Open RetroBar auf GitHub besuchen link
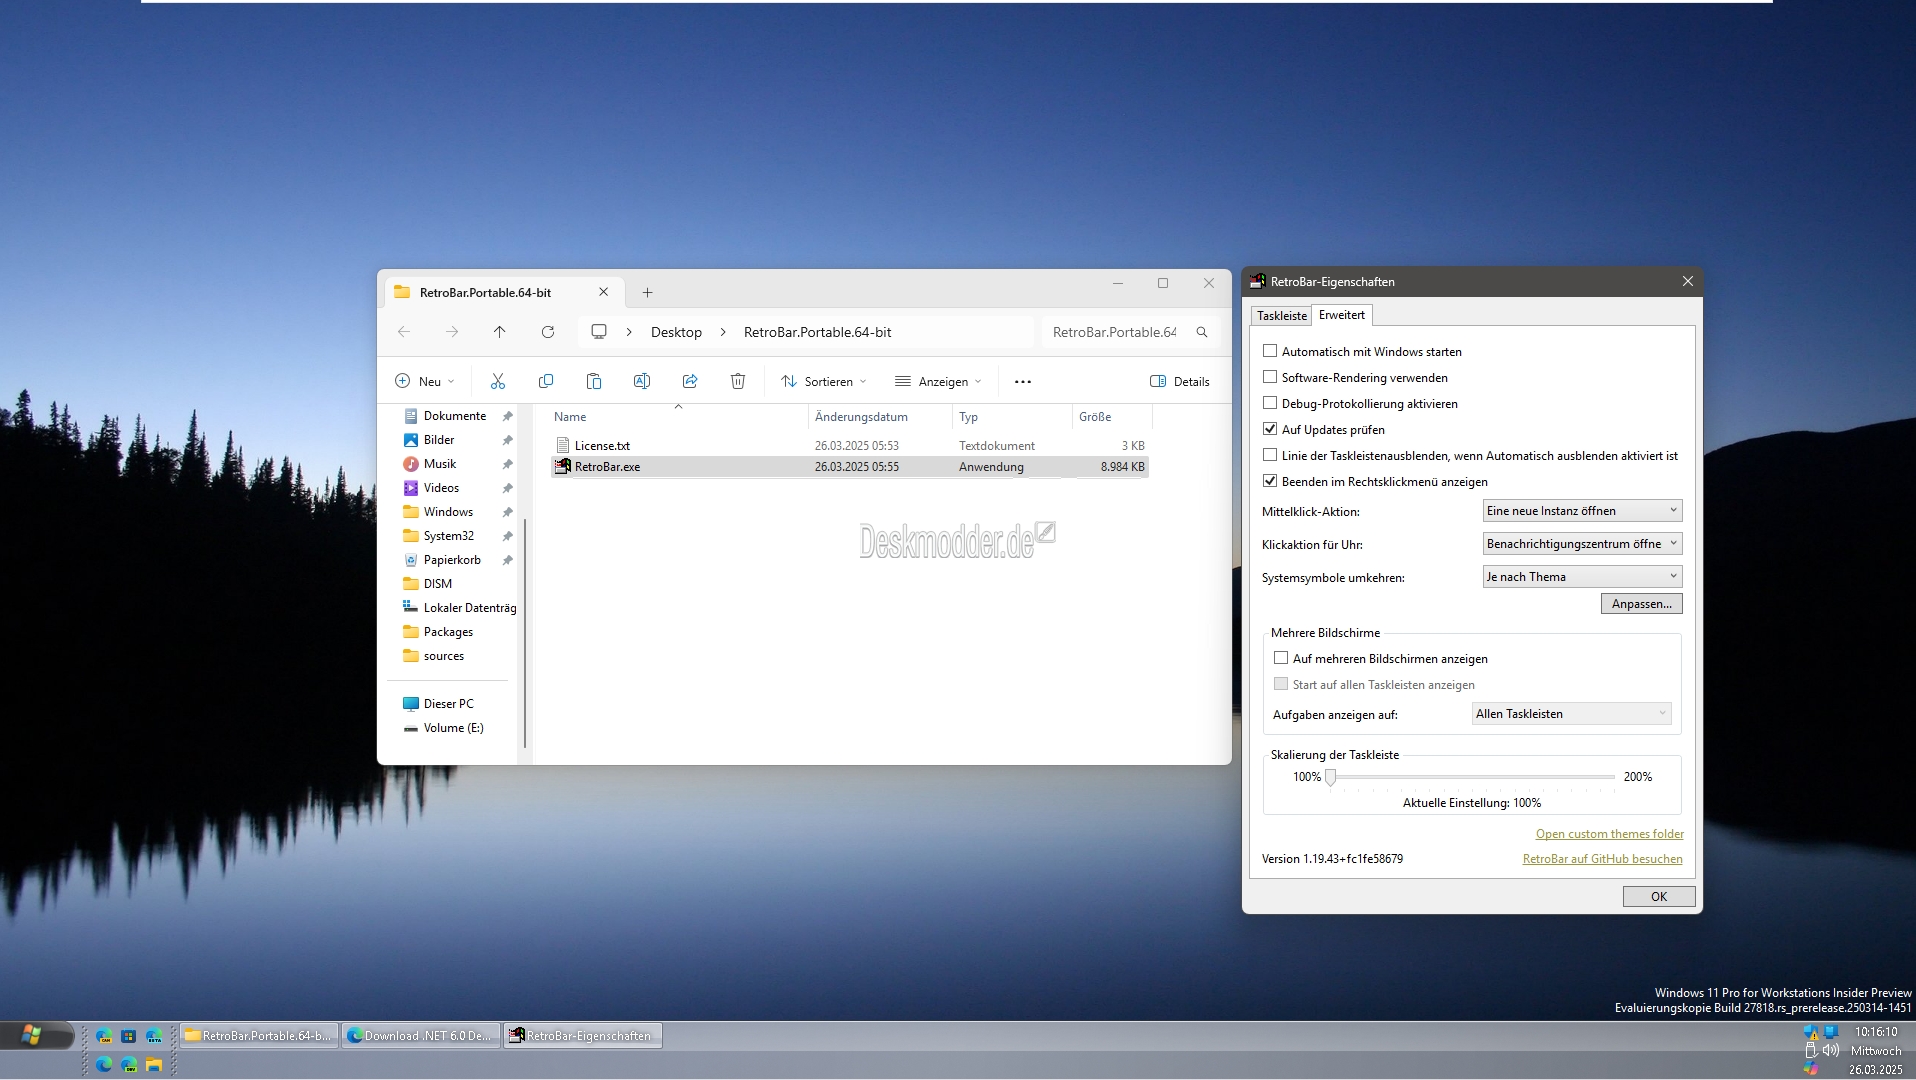 tap(1603, 859)
